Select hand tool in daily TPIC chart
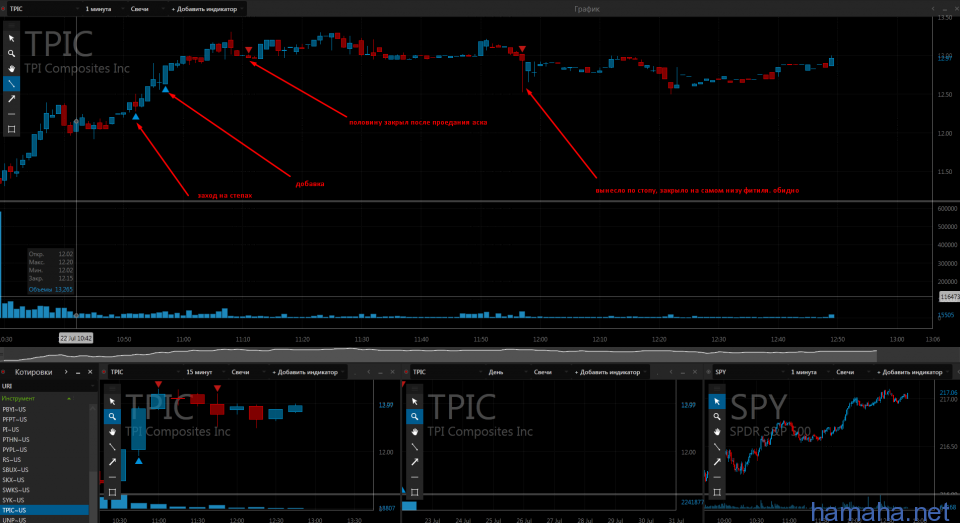 (x=414, y=432)
